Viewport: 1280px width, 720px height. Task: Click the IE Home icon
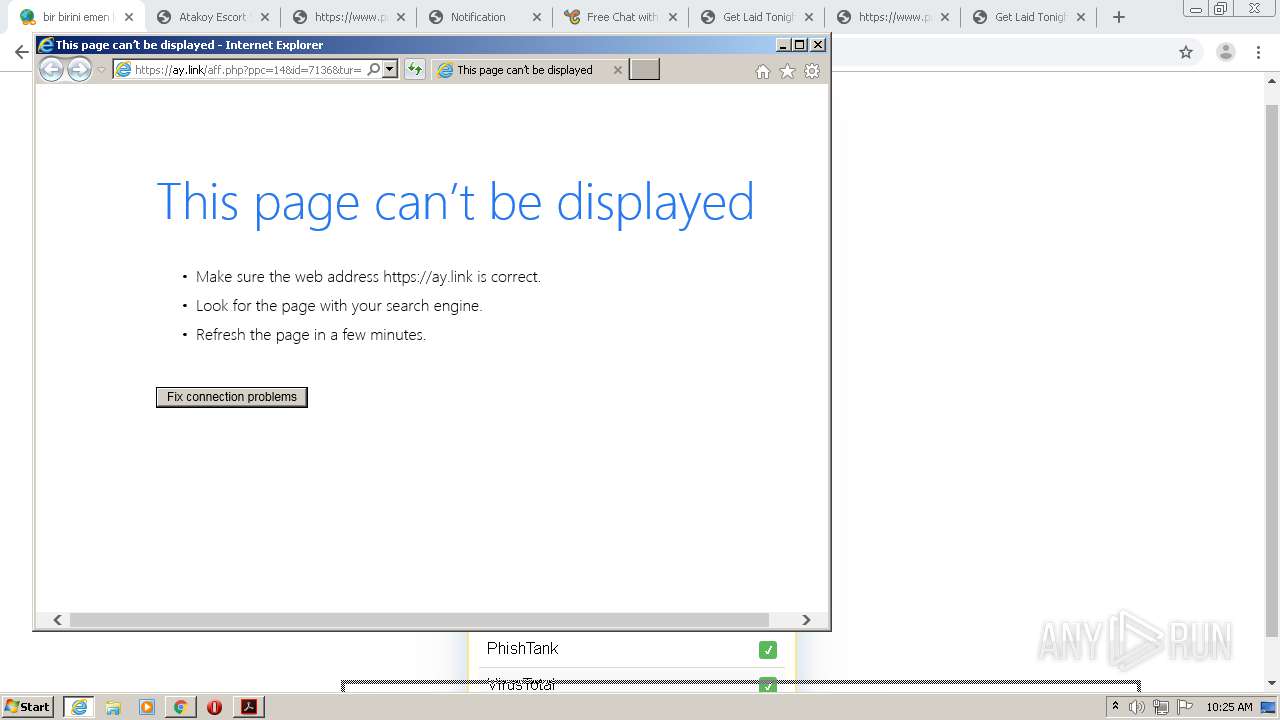coord(763,71)
